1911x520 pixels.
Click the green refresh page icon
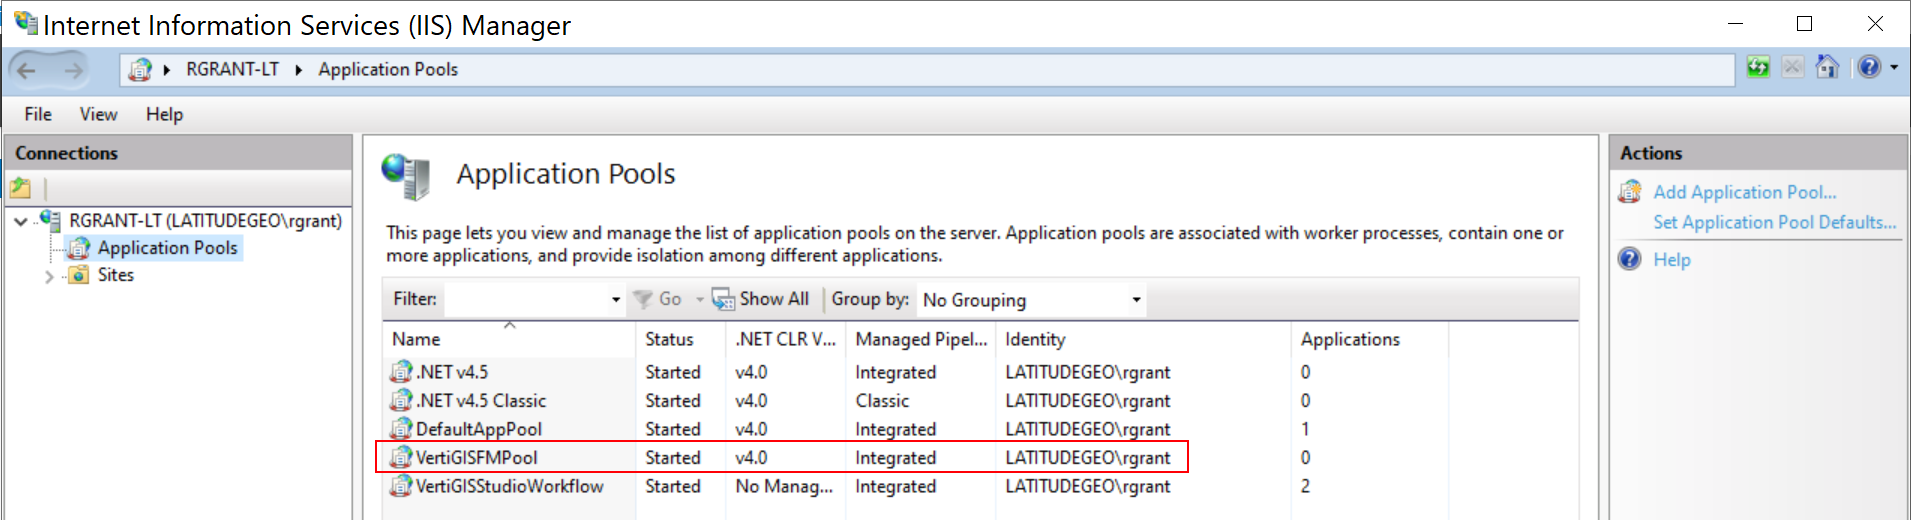pos(1758,68)
